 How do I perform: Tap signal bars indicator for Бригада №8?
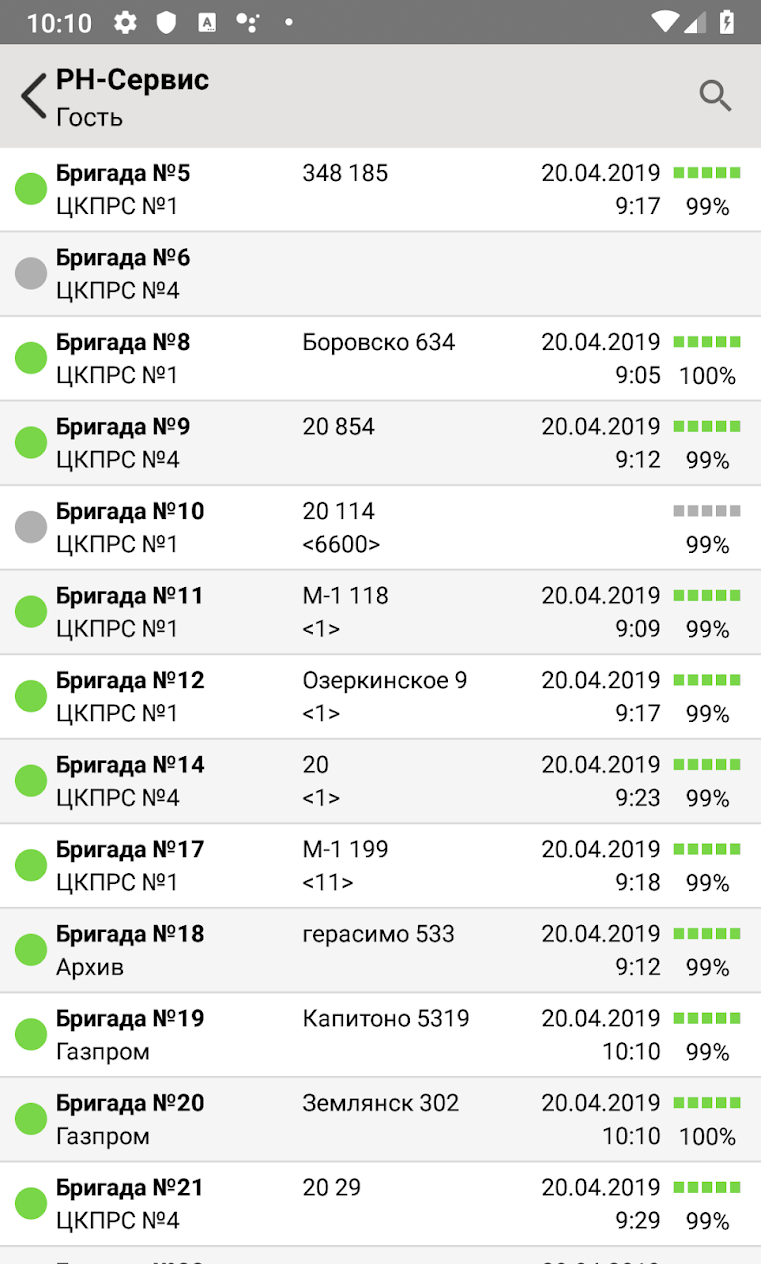click(x=707, y=342)
